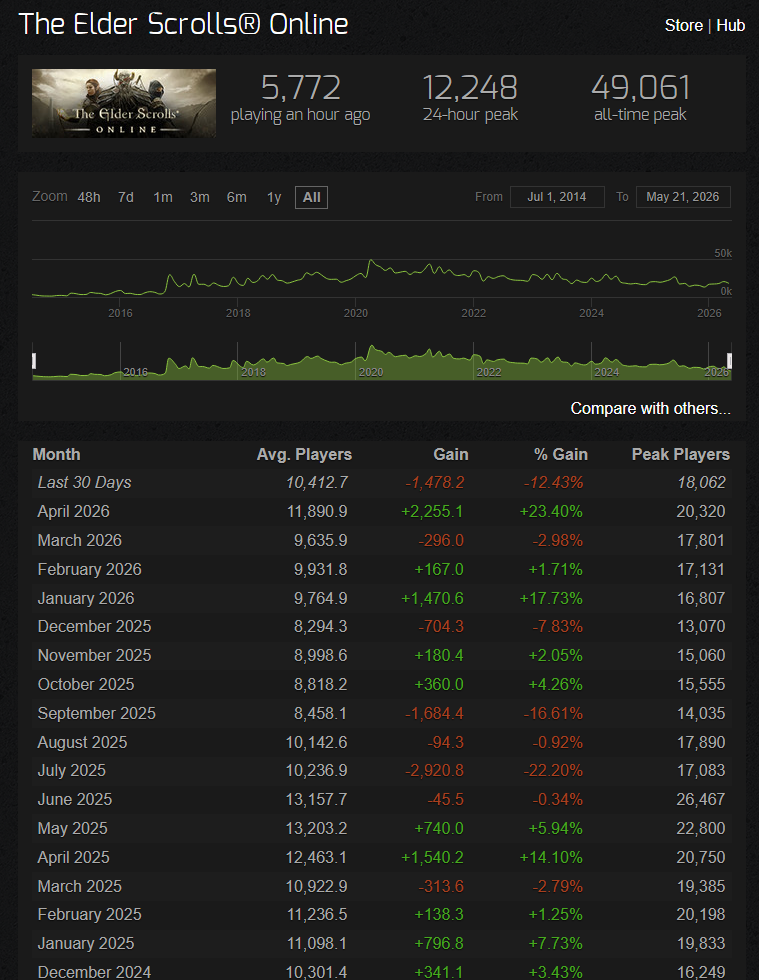Select the January 2025 row label
759x980 pixels.
tap(86, 943)
